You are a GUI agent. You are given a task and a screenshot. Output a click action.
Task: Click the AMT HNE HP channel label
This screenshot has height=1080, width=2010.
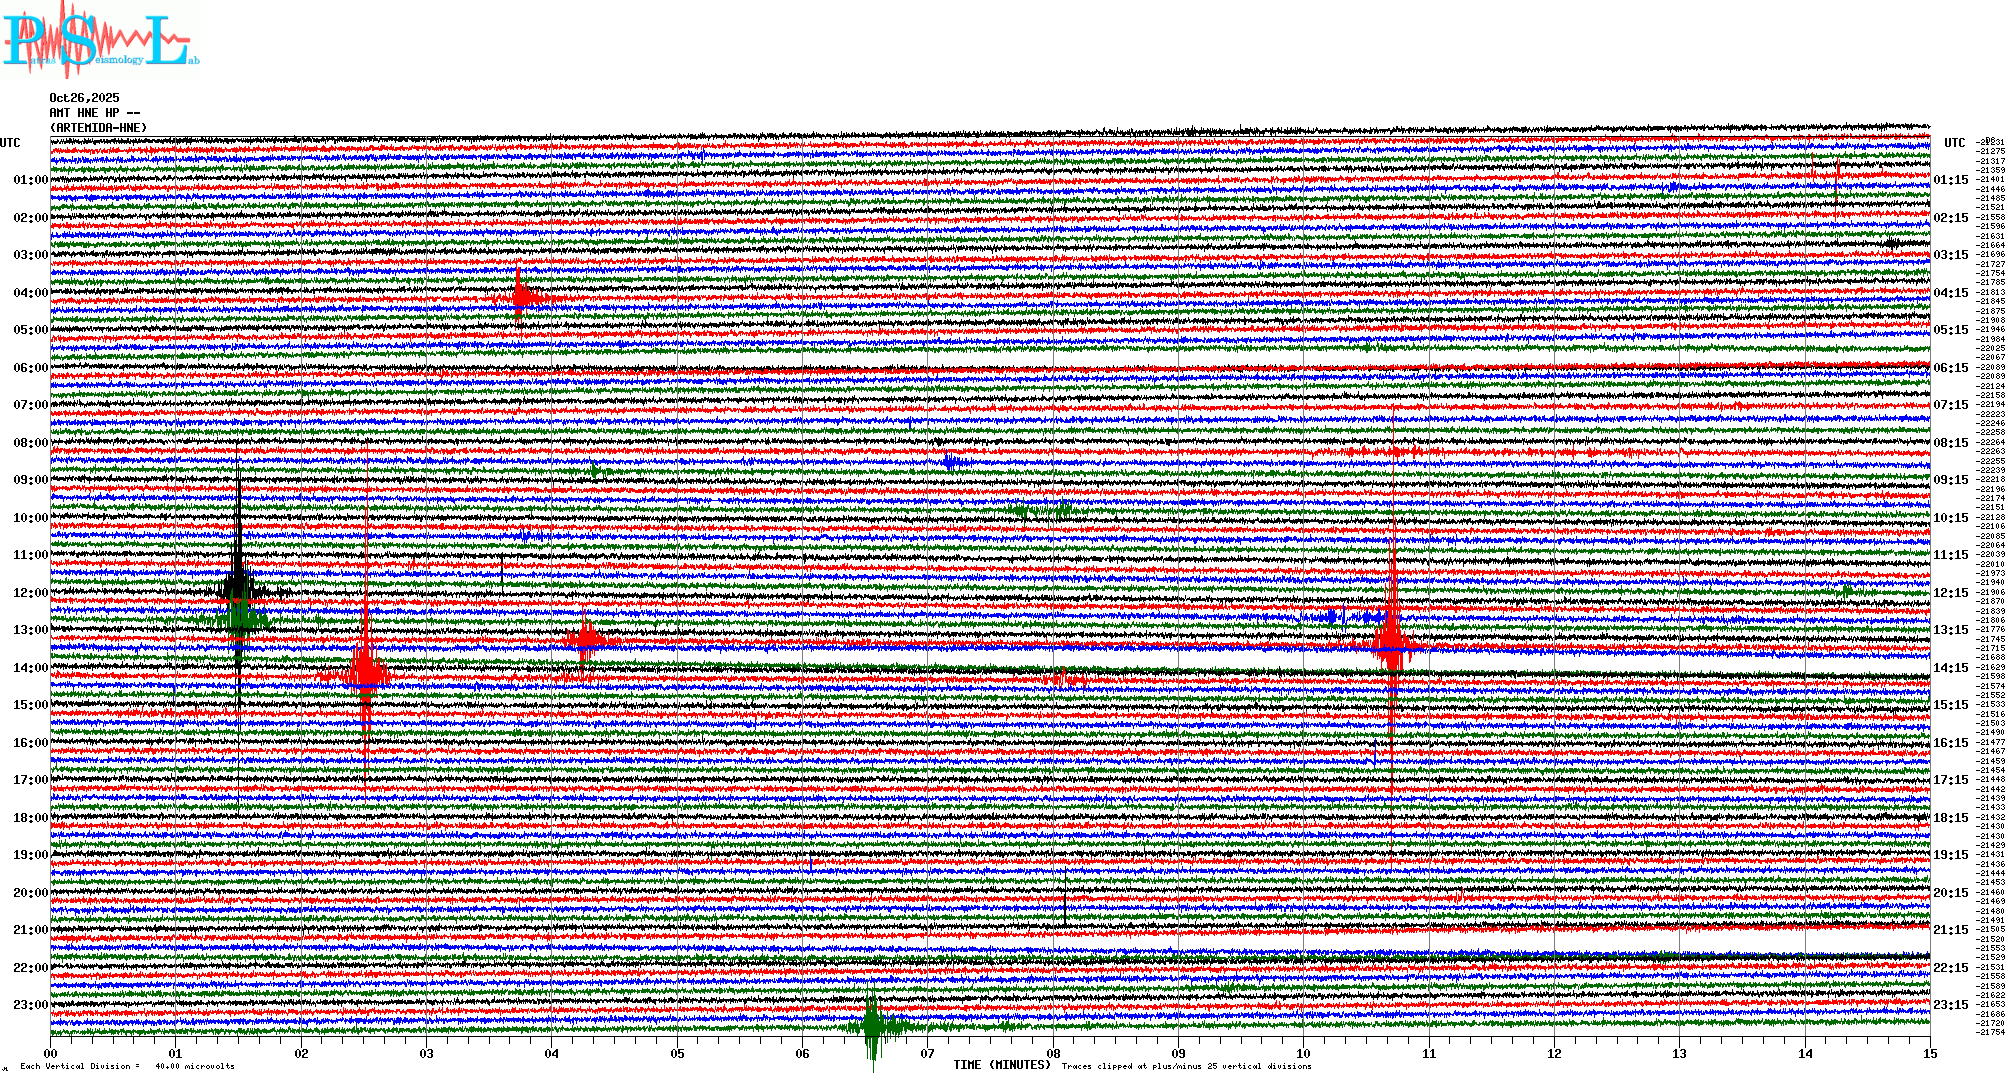[x=94, y=113]
